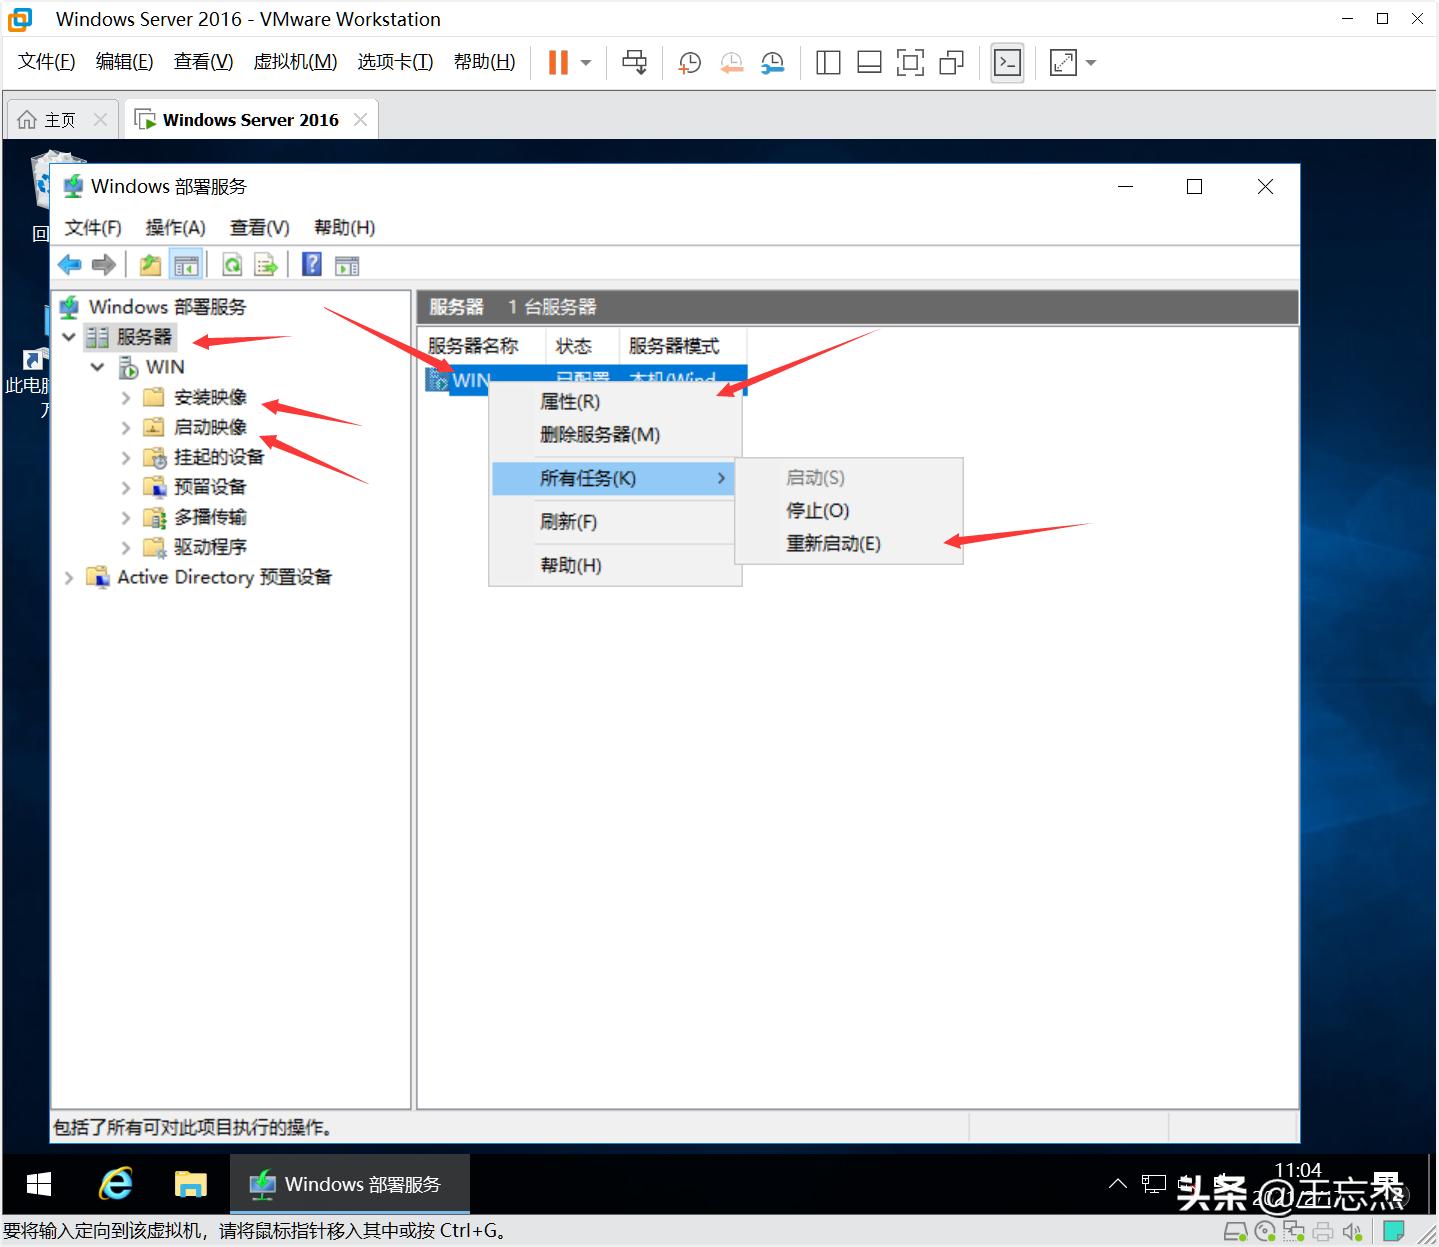Toggle the console tree pane visibility
Image resolution: width=1439 pixels, height=1247 pixels.
[x=187, y=263]
